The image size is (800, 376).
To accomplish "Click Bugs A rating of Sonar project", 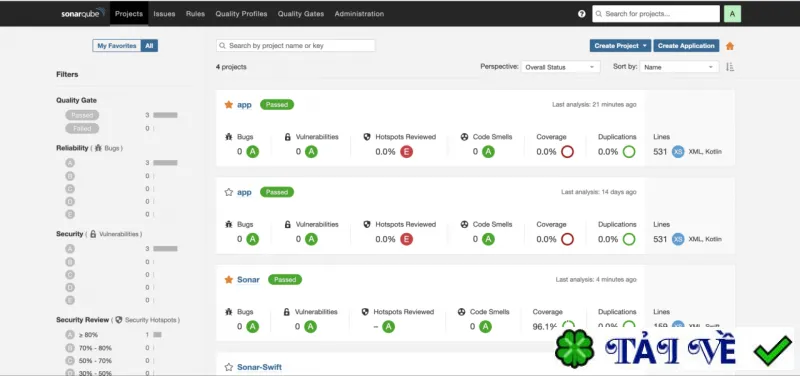I will point(253,327).
